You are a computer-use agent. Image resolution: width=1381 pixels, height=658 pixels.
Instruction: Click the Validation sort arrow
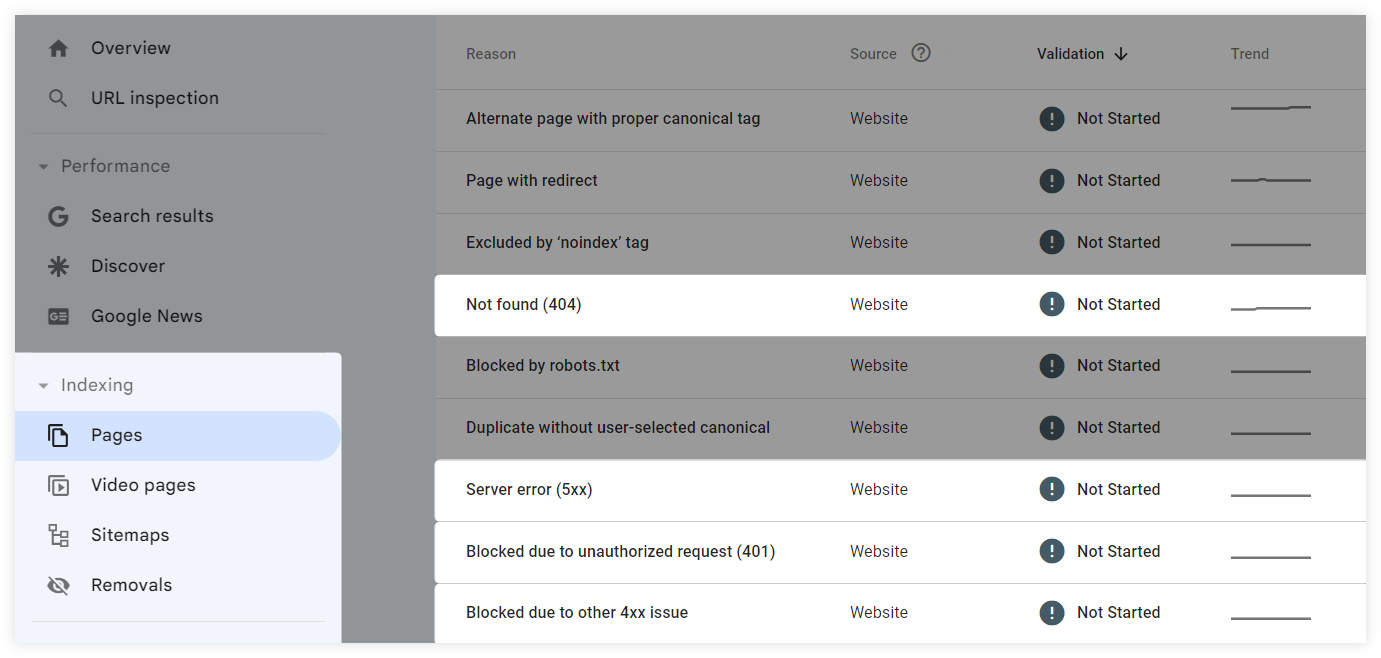(x=1122, y=53)
